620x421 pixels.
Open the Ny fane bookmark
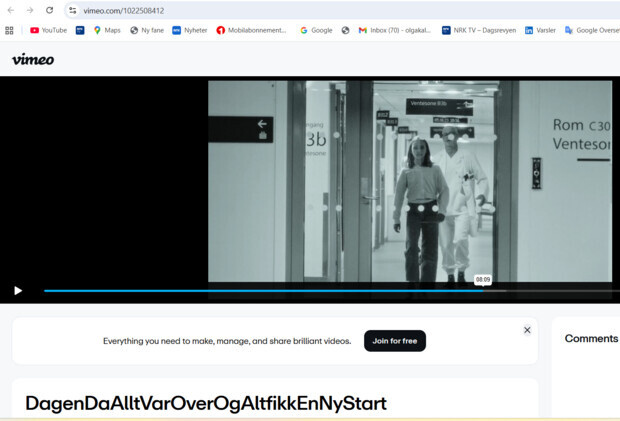(x=147, y=30)
